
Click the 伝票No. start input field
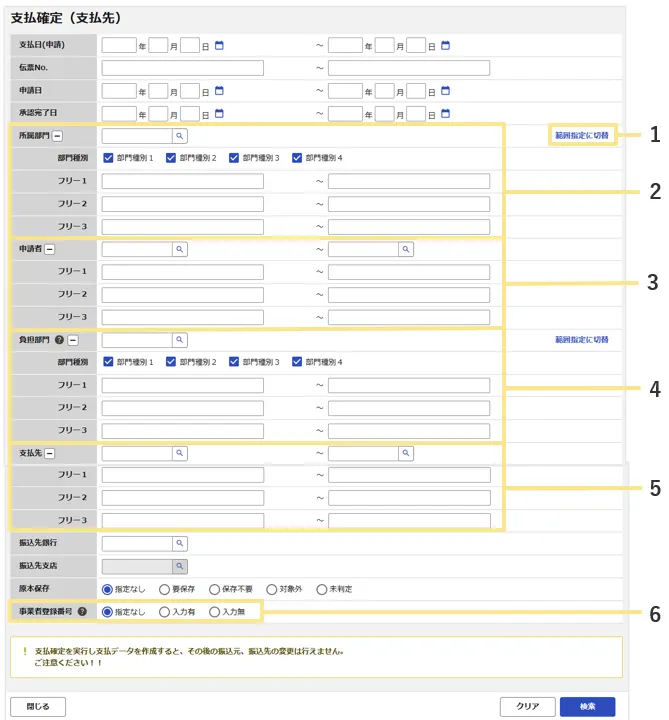[x=183, y=68]
